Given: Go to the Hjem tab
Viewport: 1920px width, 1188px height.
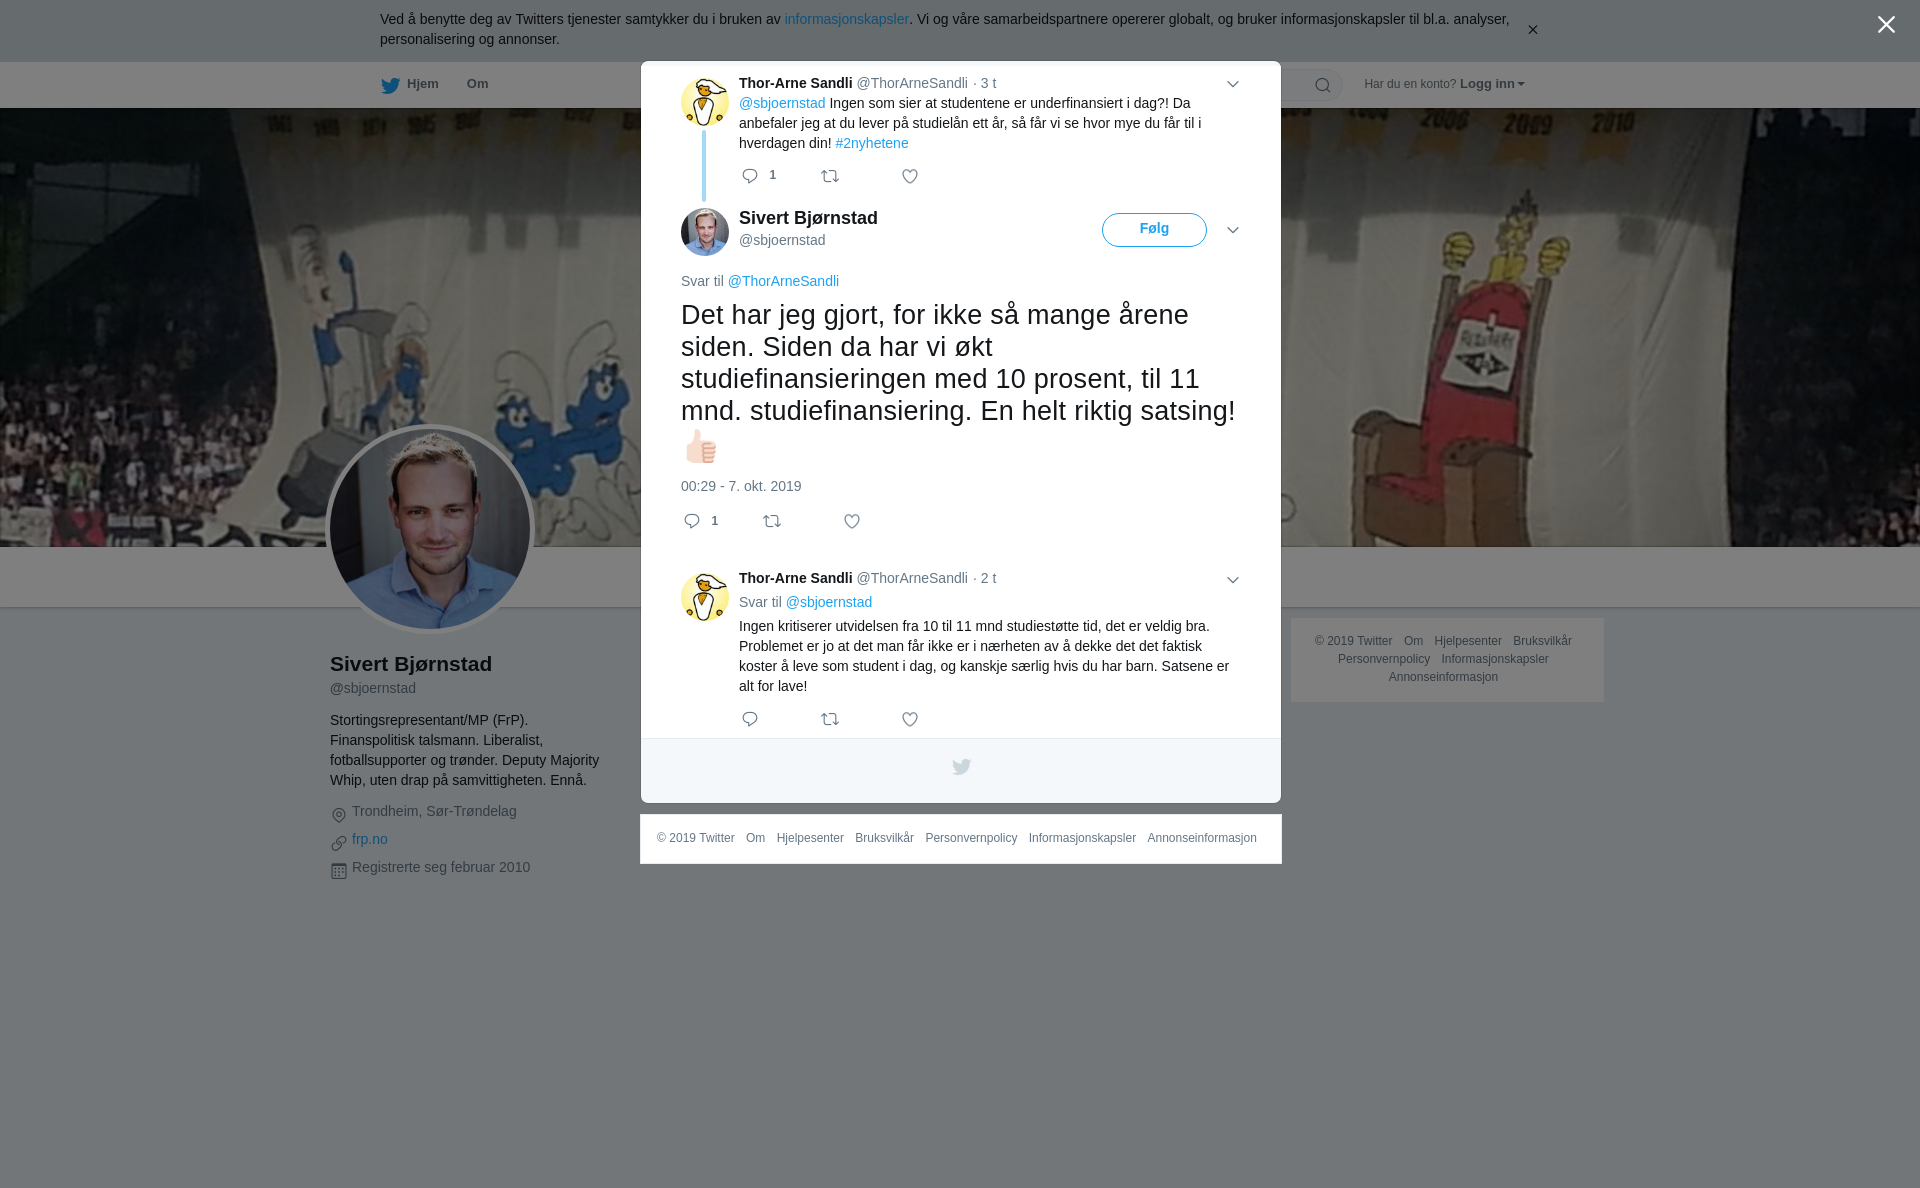Looking at the screenshot, I should click(410, 84).
